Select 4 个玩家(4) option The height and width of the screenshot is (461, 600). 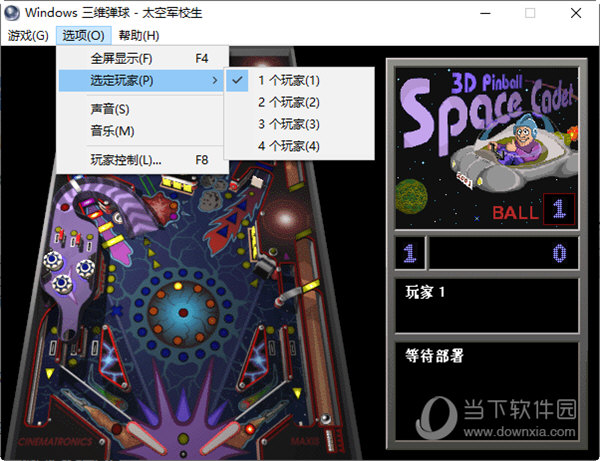tap(299, 146)
